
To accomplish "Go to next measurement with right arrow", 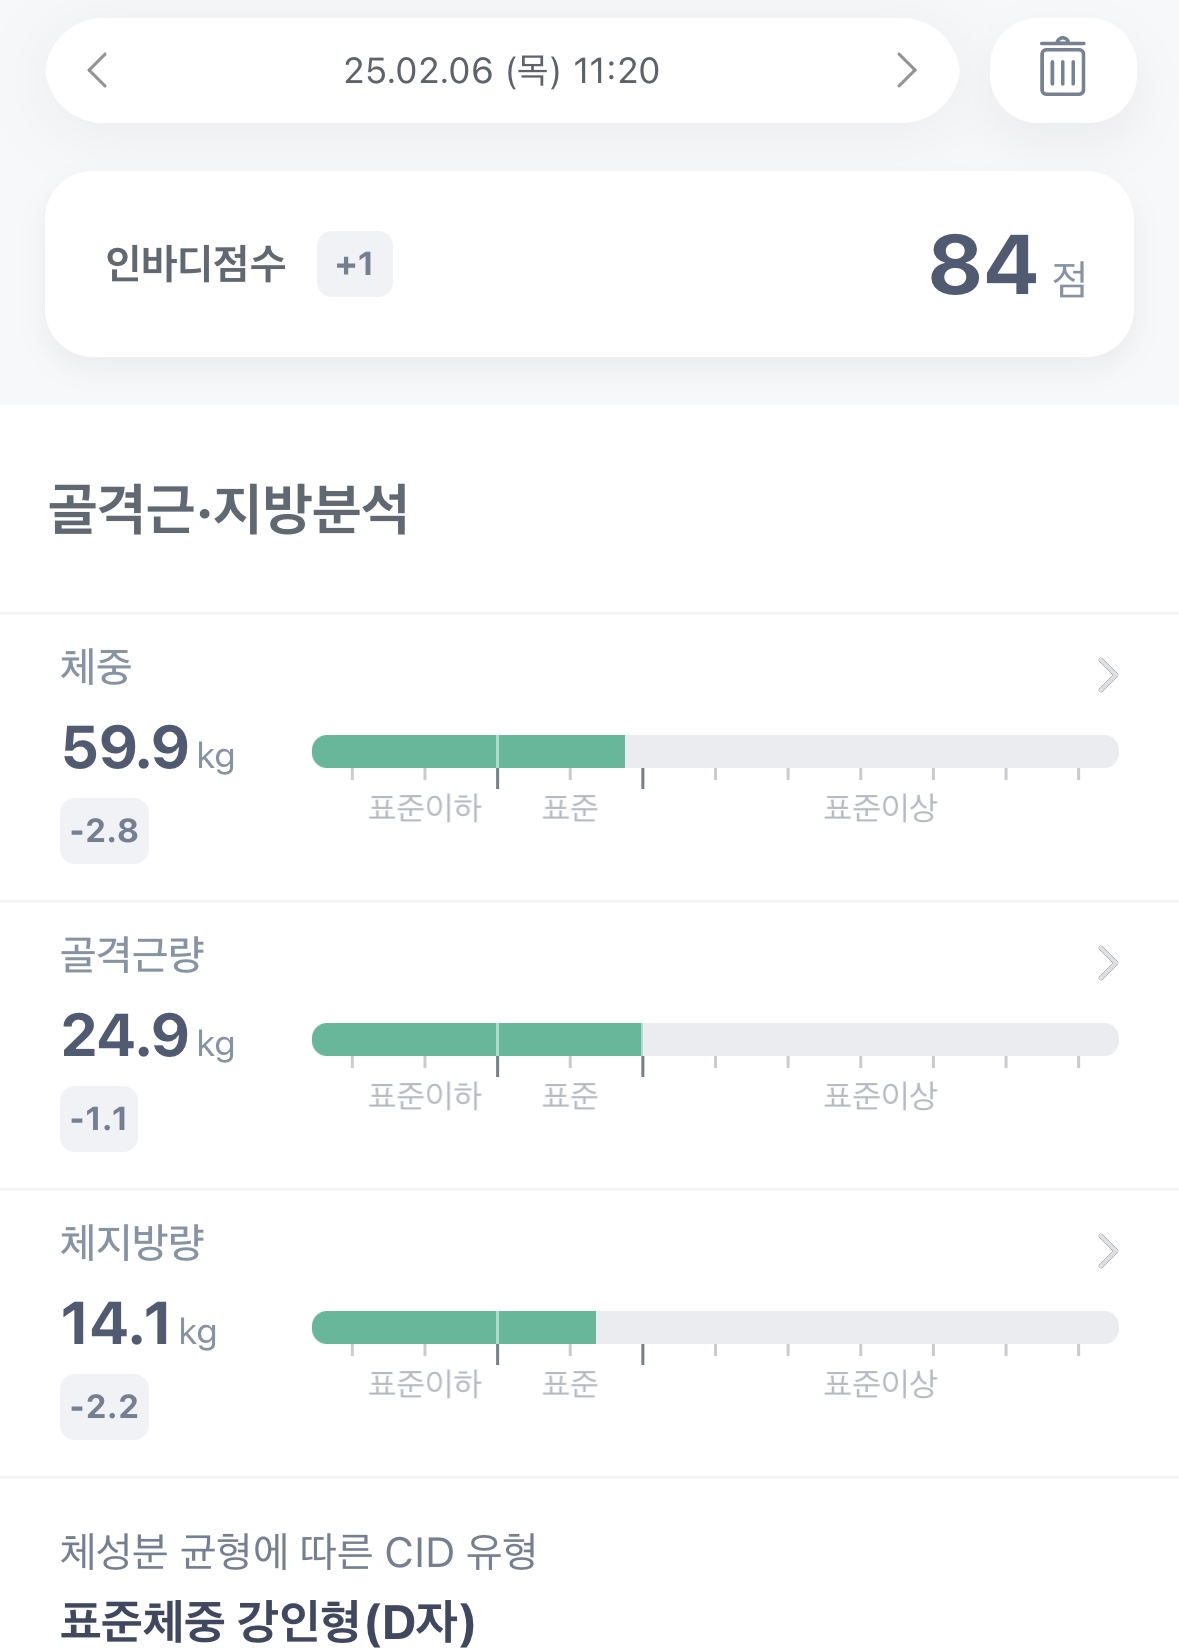I will click(906, 71).
